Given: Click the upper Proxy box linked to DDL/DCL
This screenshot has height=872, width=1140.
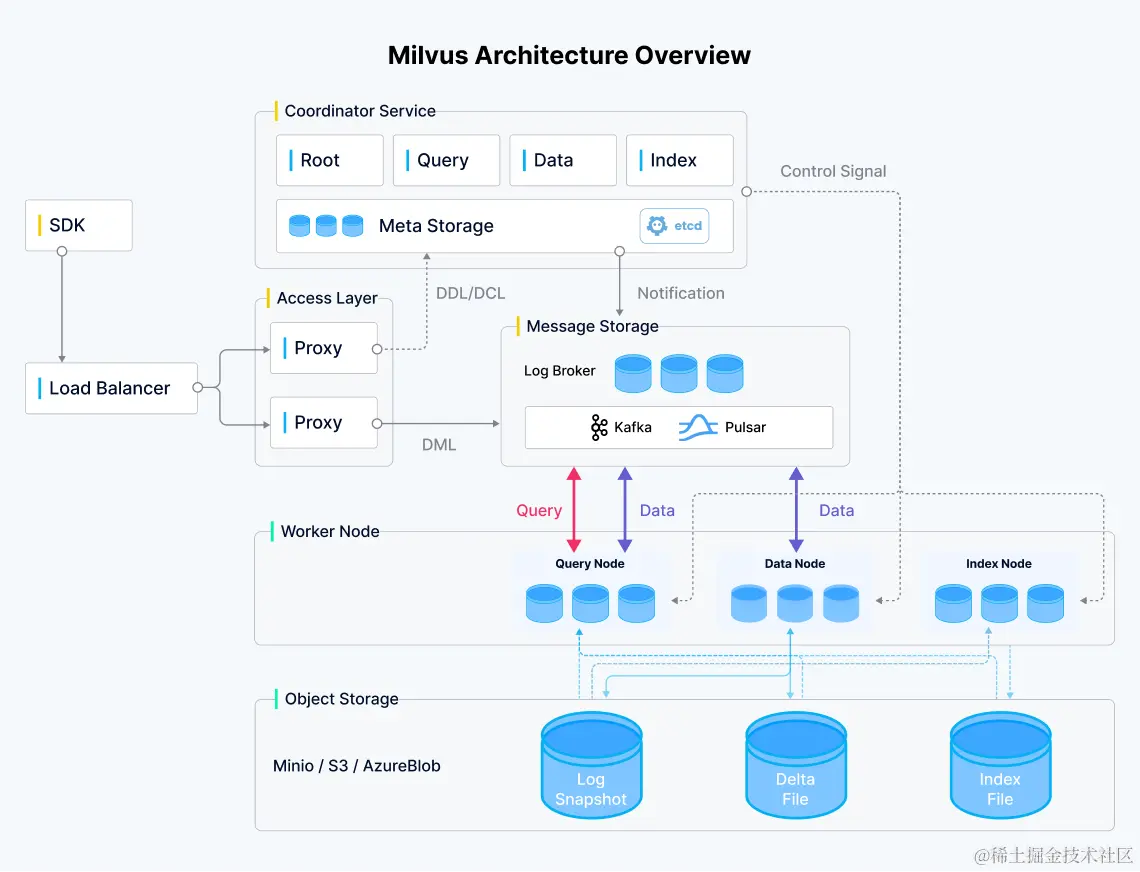Looking at the screenshot, I should click(324, 348).
